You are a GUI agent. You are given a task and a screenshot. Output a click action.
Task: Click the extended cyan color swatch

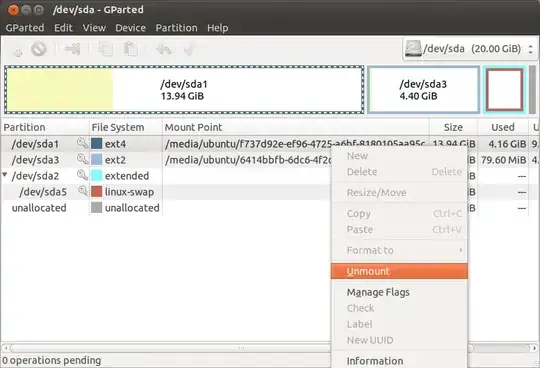click(96, 175)
